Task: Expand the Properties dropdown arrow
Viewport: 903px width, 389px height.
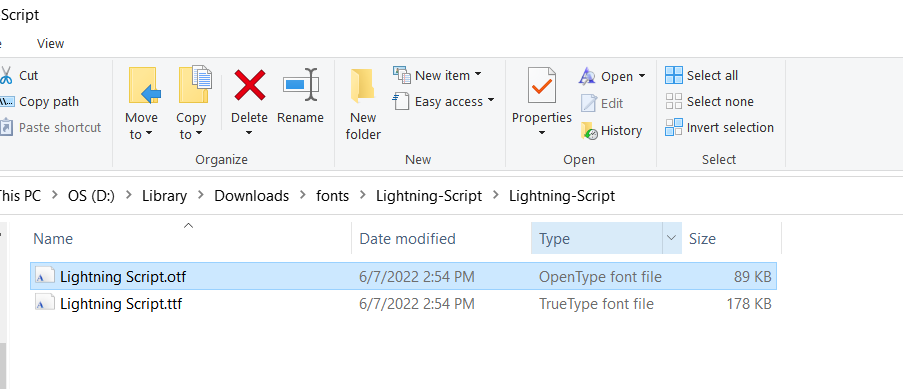Action: (x=541, y=133)
